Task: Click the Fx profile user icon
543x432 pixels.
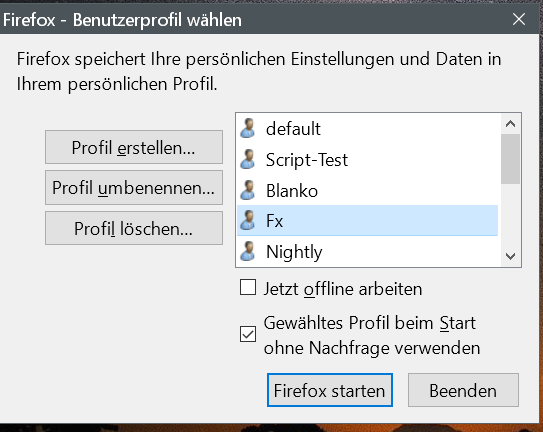Action: click(248, 220)
